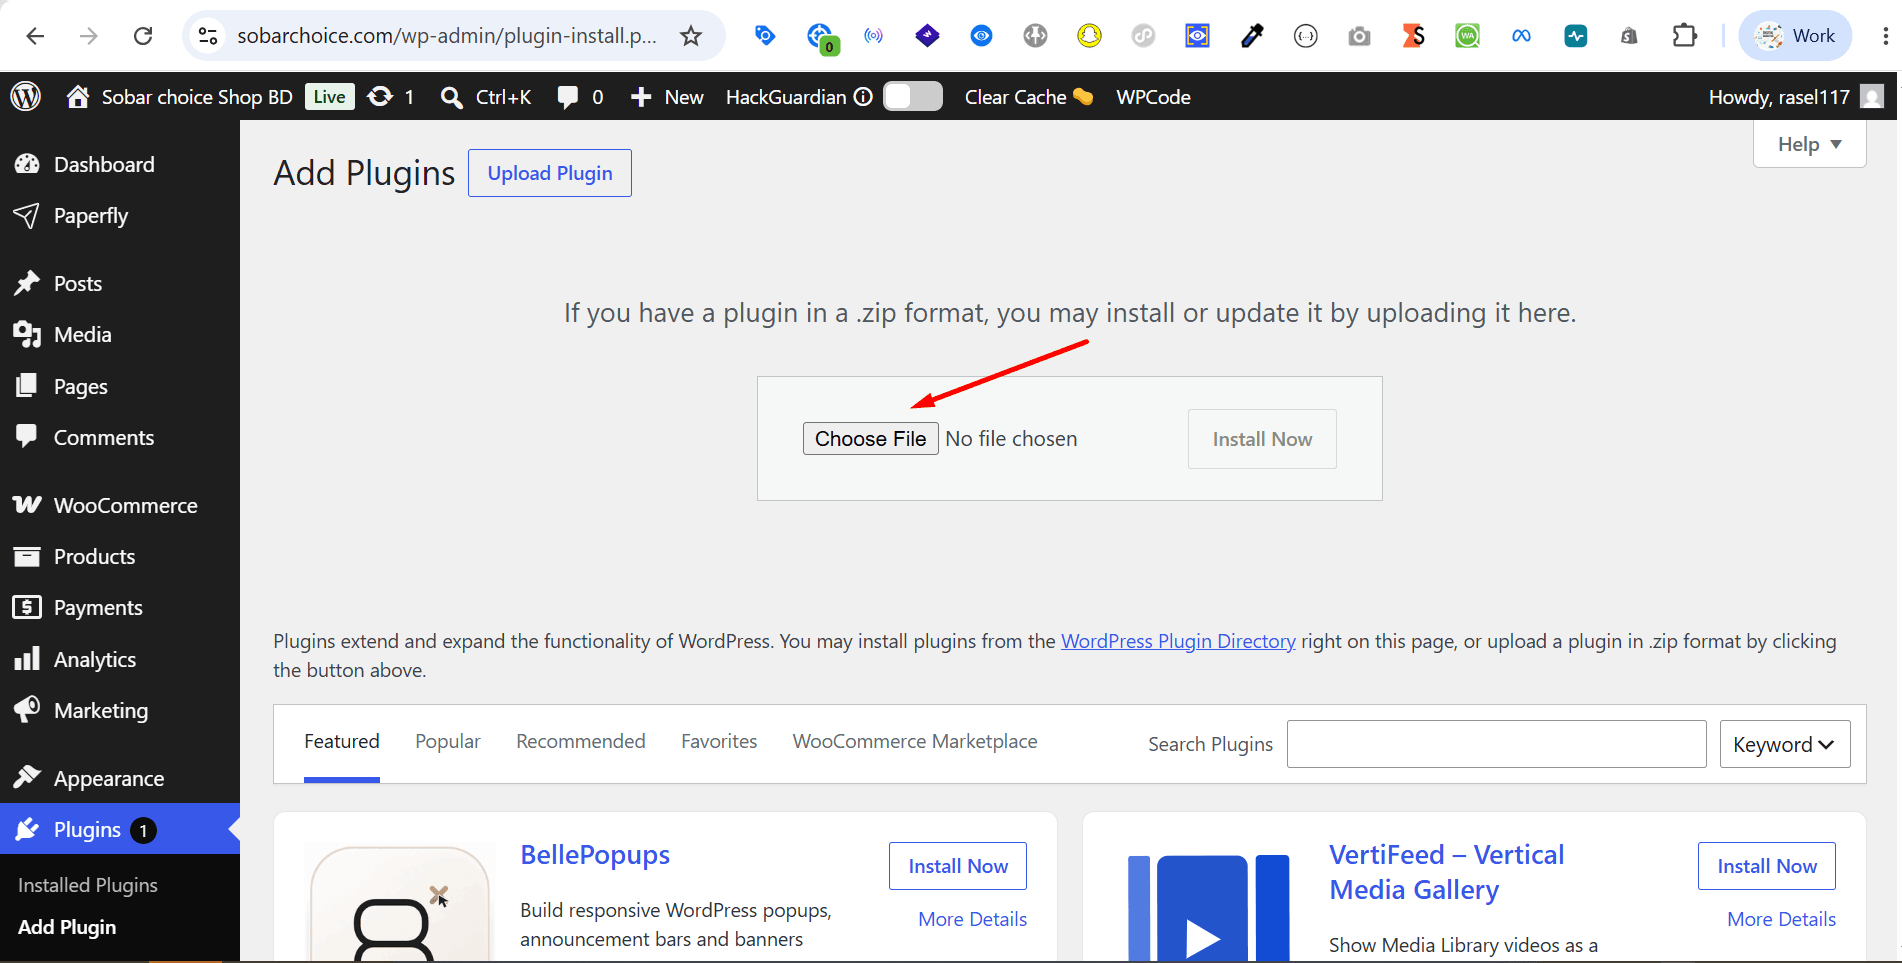Viewport: 1902px width, 963px height.
Task: Click the site information icon in address bar
Action: [x=208, y=36]
